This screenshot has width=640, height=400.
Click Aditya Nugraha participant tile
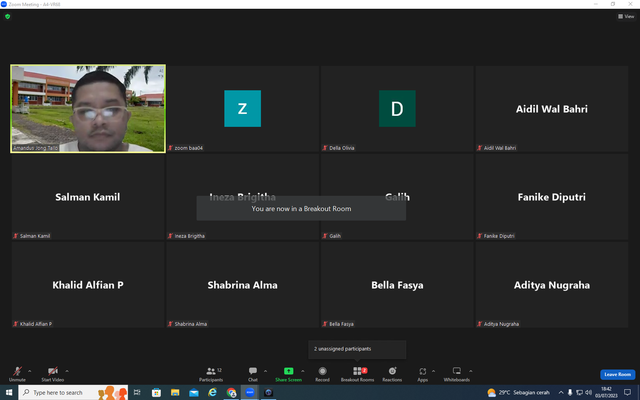pyautogui.click(x=552, y=285)
